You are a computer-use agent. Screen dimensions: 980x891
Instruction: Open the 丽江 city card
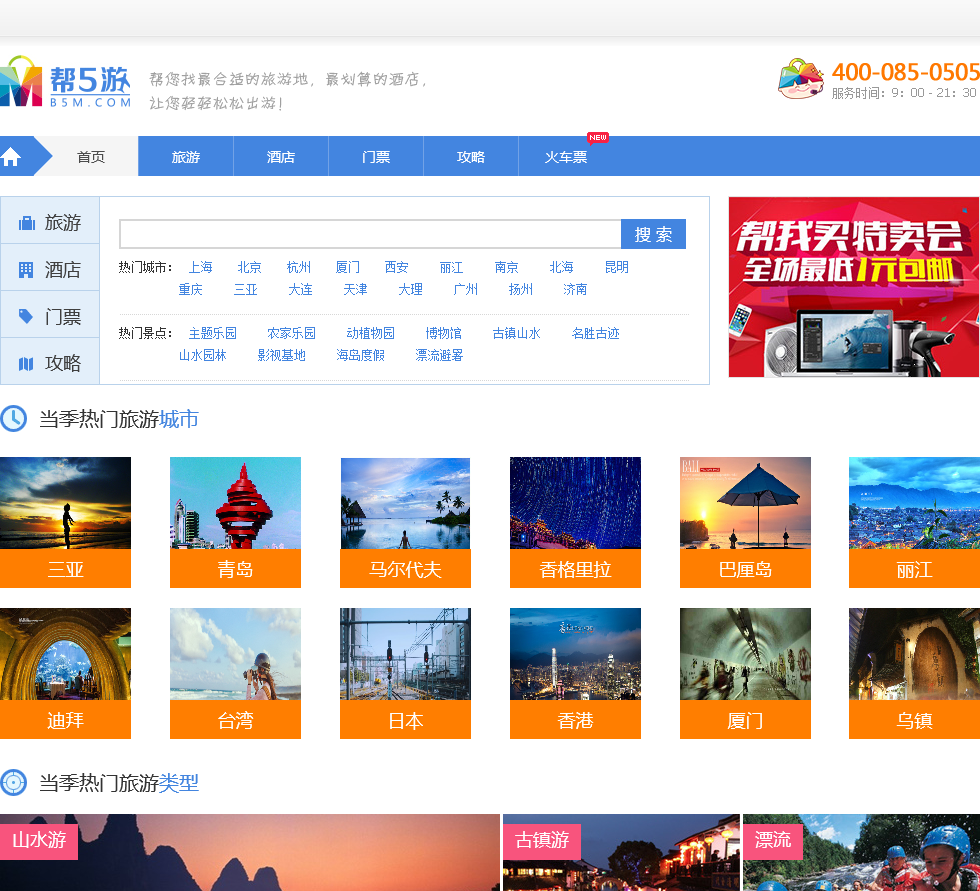point(914,522)
